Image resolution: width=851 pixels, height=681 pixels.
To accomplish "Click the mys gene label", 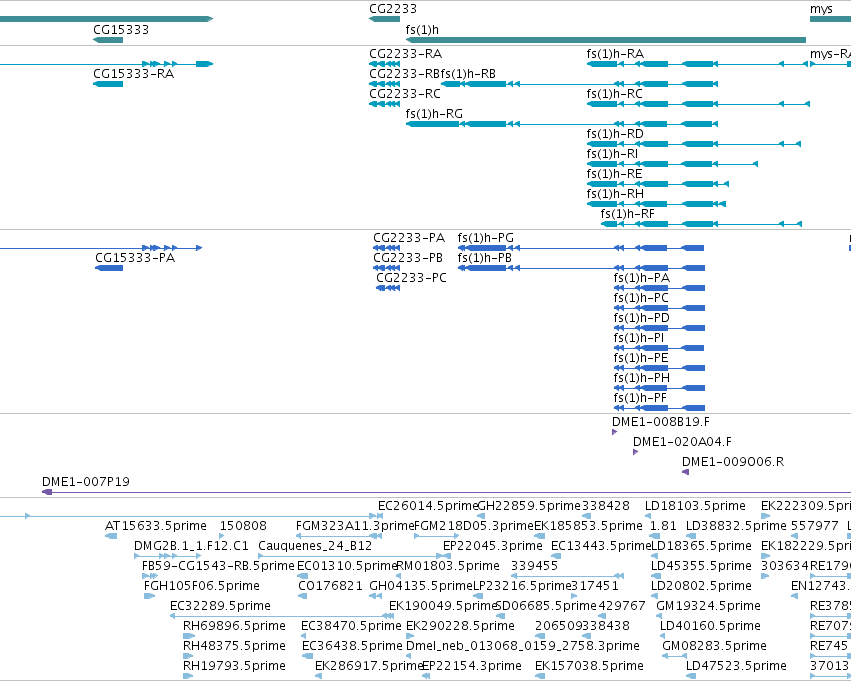I will tap(821, 9).
